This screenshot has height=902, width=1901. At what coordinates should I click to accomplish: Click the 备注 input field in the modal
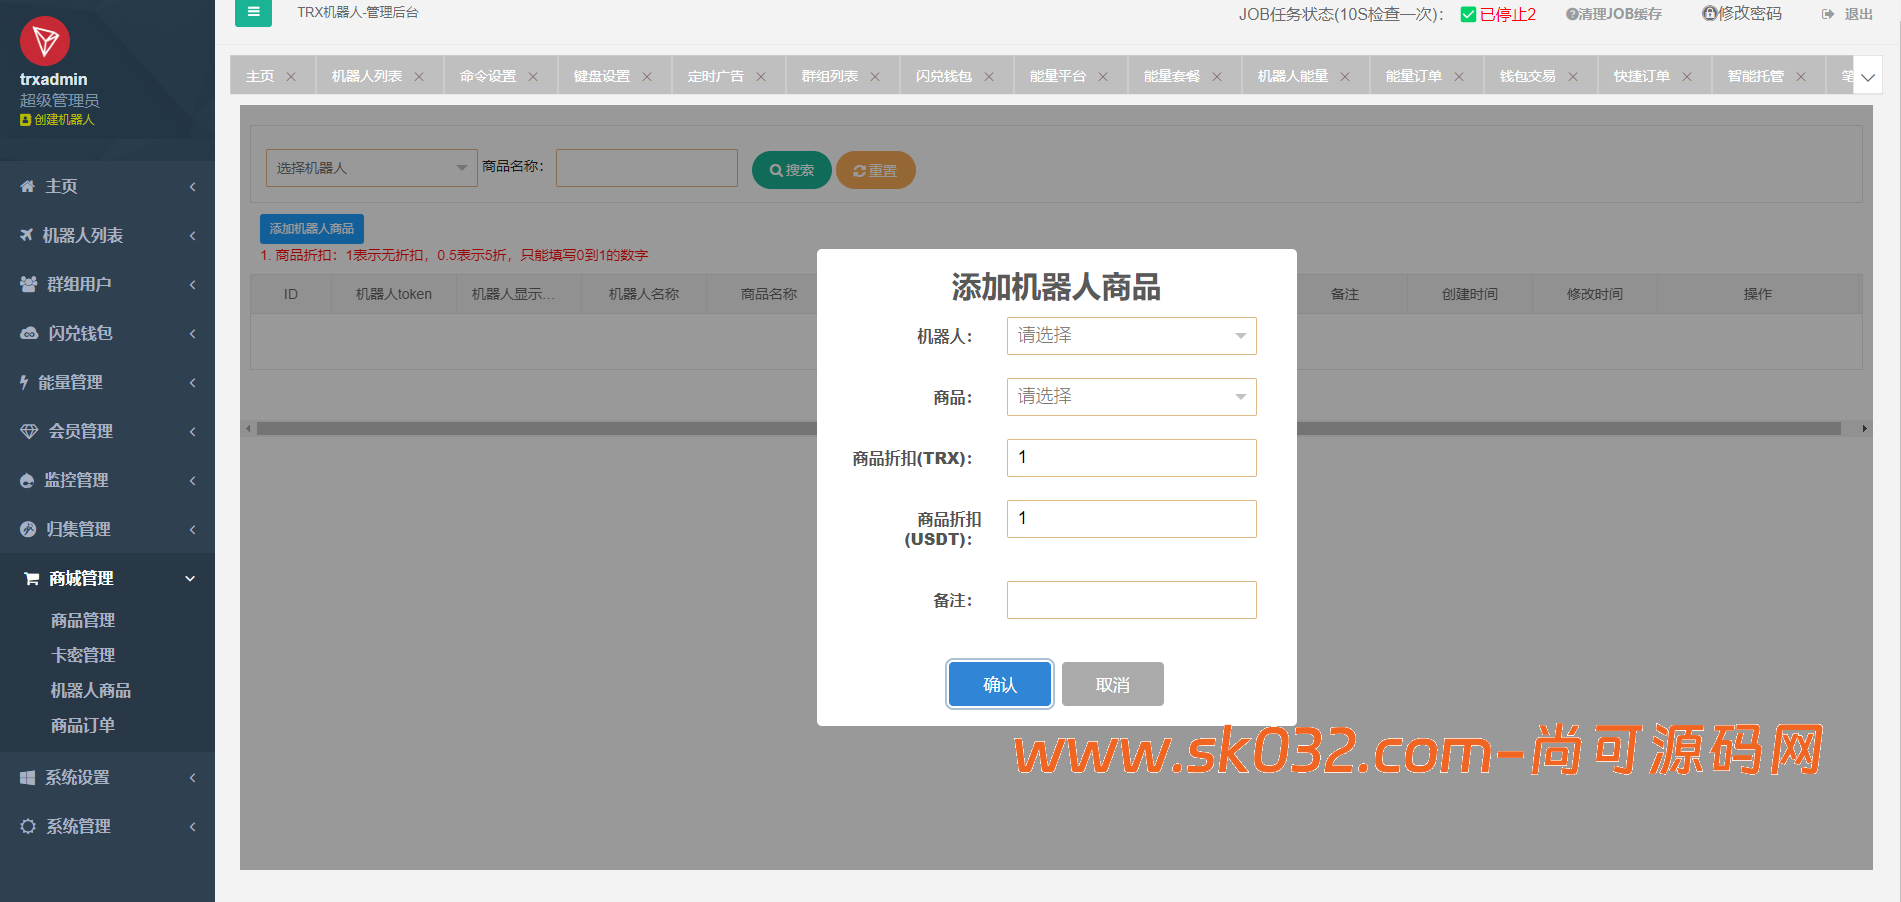pyautogui.click(x=1131, y=600)
